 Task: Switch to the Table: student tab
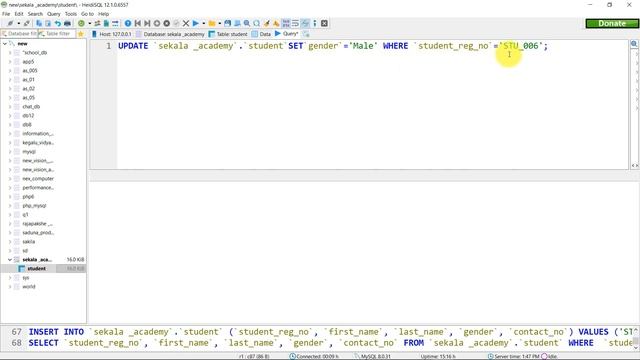point(228,34)
